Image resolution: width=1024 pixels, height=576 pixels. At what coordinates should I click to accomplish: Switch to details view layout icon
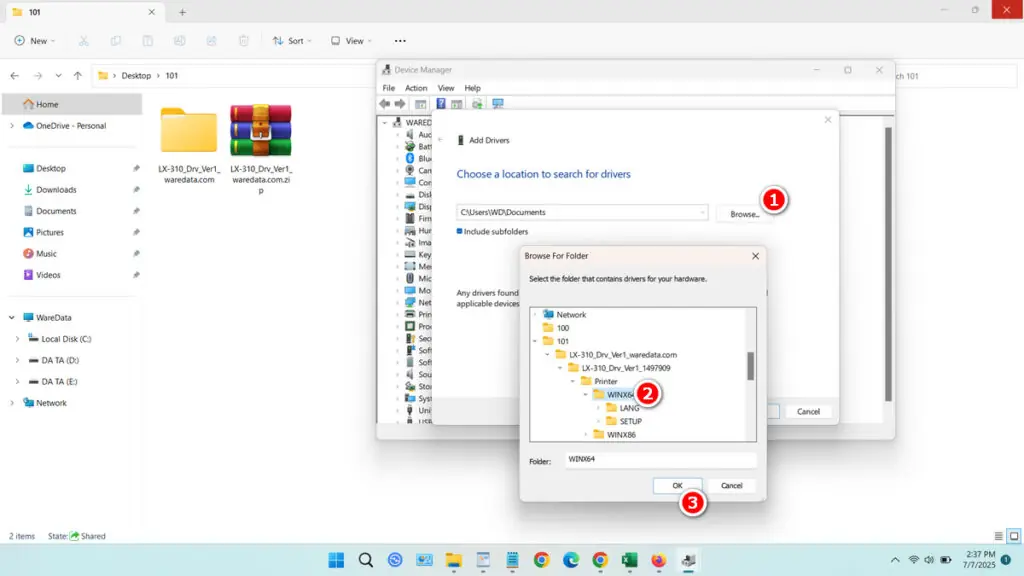pos(999,536)
